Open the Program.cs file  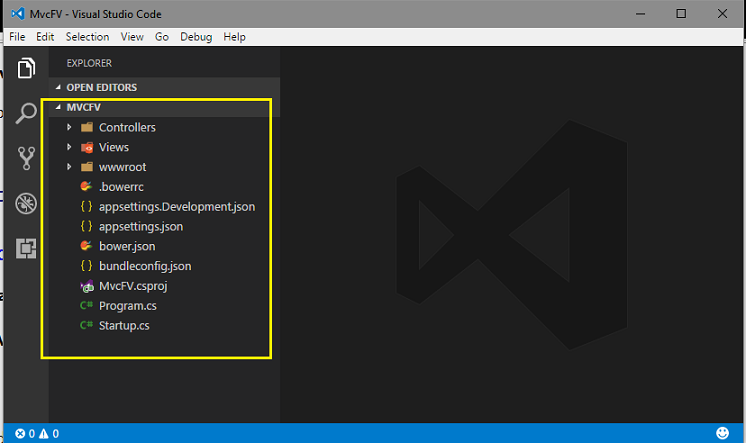(x=128, y=306)
